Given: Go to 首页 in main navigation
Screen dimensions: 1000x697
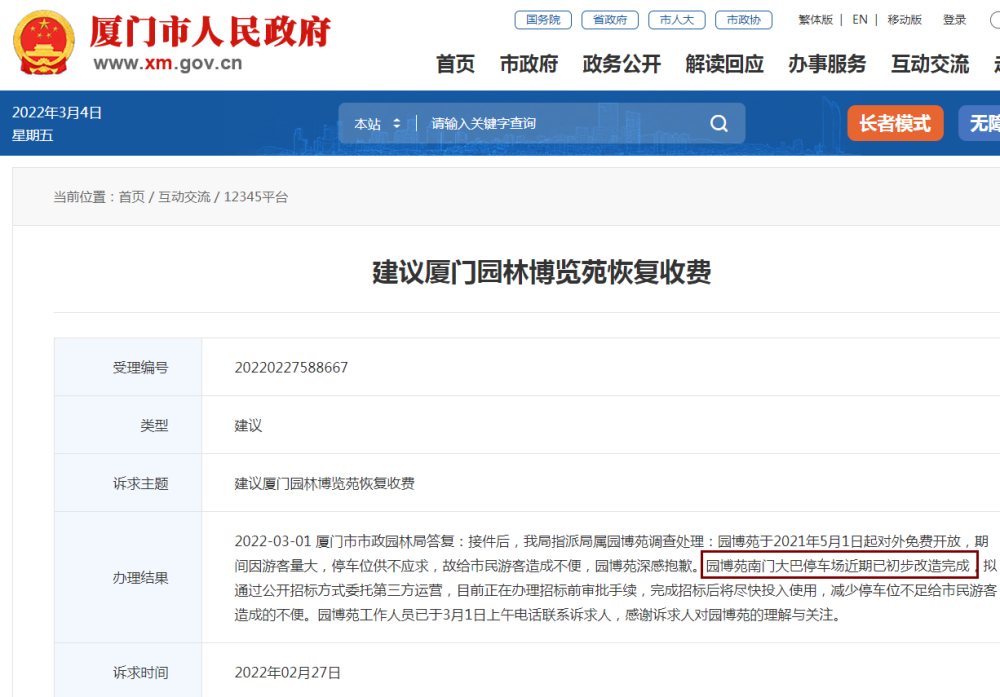Looking at the screenshot, I should (455, 64).
